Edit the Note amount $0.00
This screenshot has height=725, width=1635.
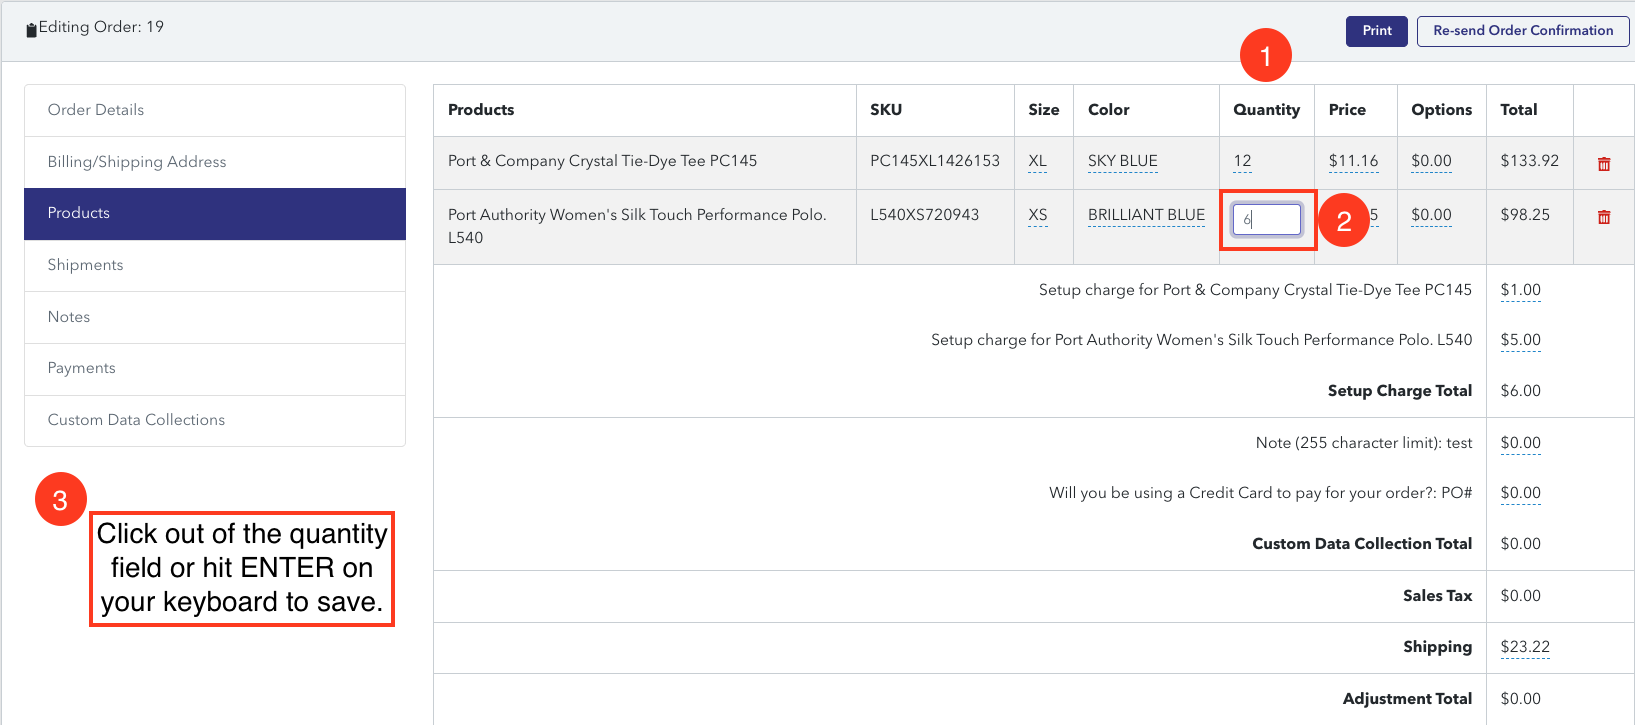pos(1520,443)
